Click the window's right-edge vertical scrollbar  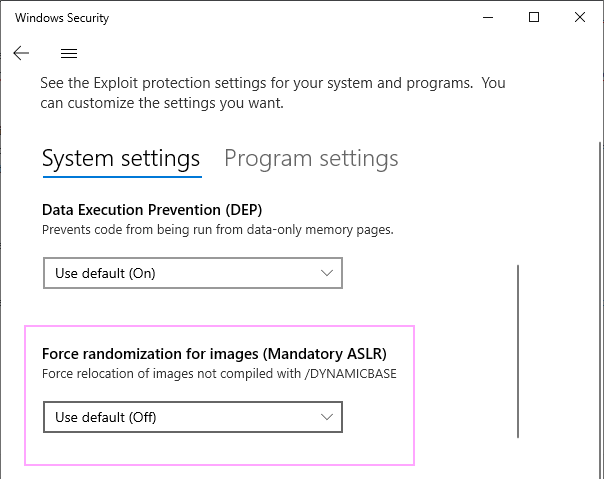(600, 308)
